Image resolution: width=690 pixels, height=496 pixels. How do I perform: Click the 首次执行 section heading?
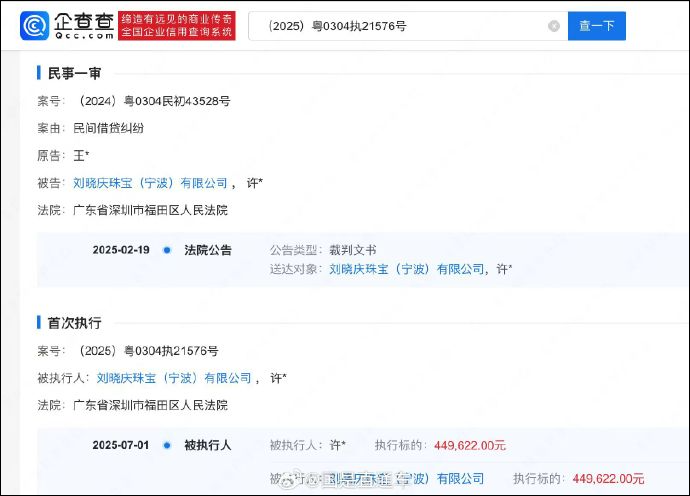coord(74,323)
